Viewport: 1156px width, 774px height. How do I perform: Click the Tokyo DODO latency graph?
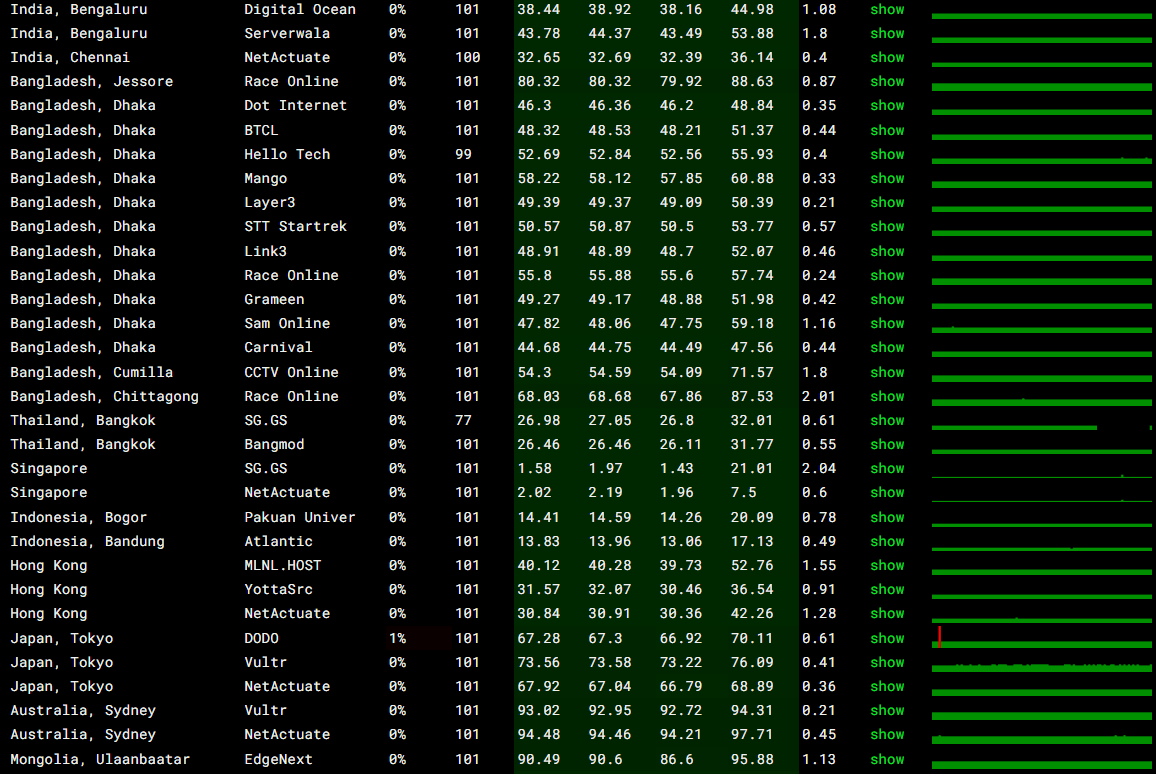1042,638
